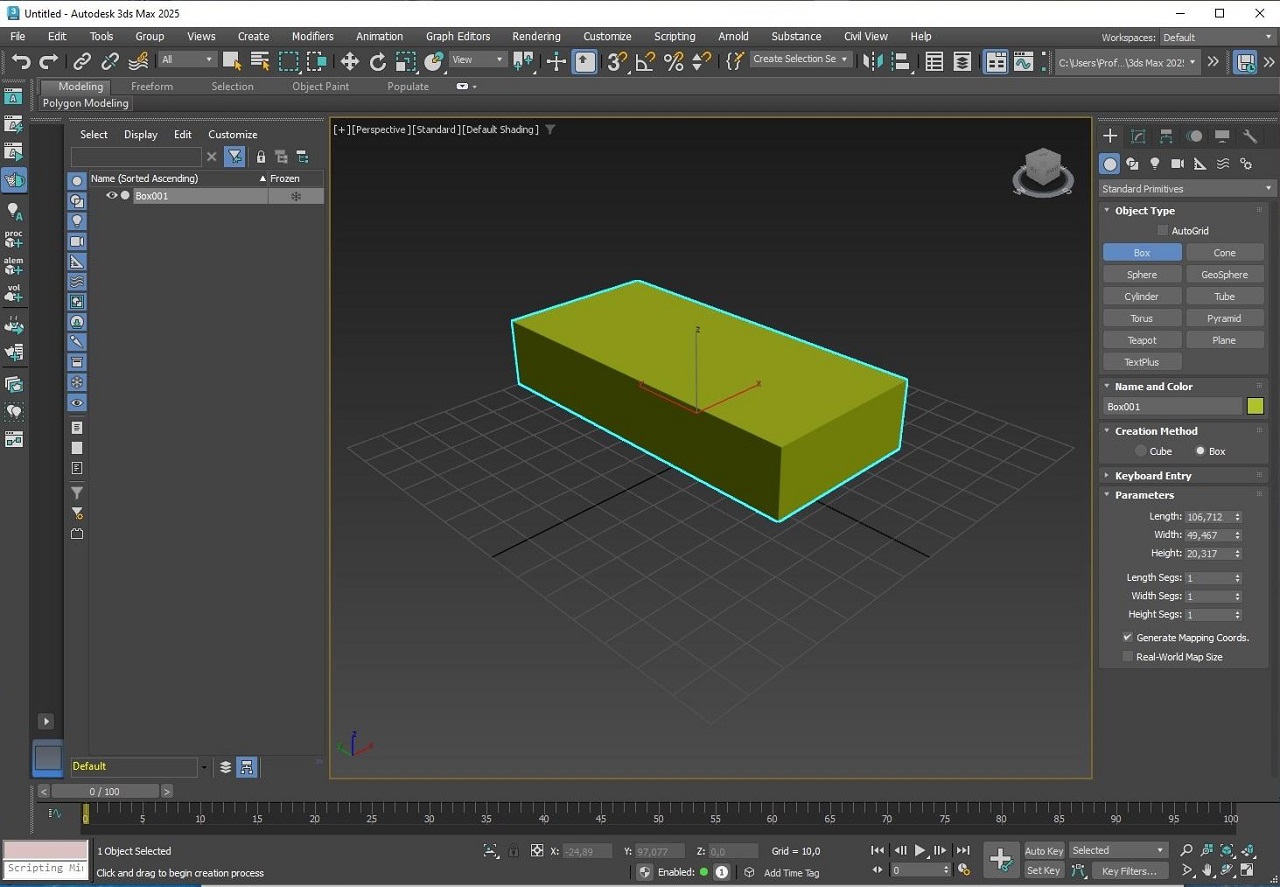Viewport: 1280px width, 887px height.
Task: Switch to the Freeform ribbon tab
Action: tap(152, 86)
